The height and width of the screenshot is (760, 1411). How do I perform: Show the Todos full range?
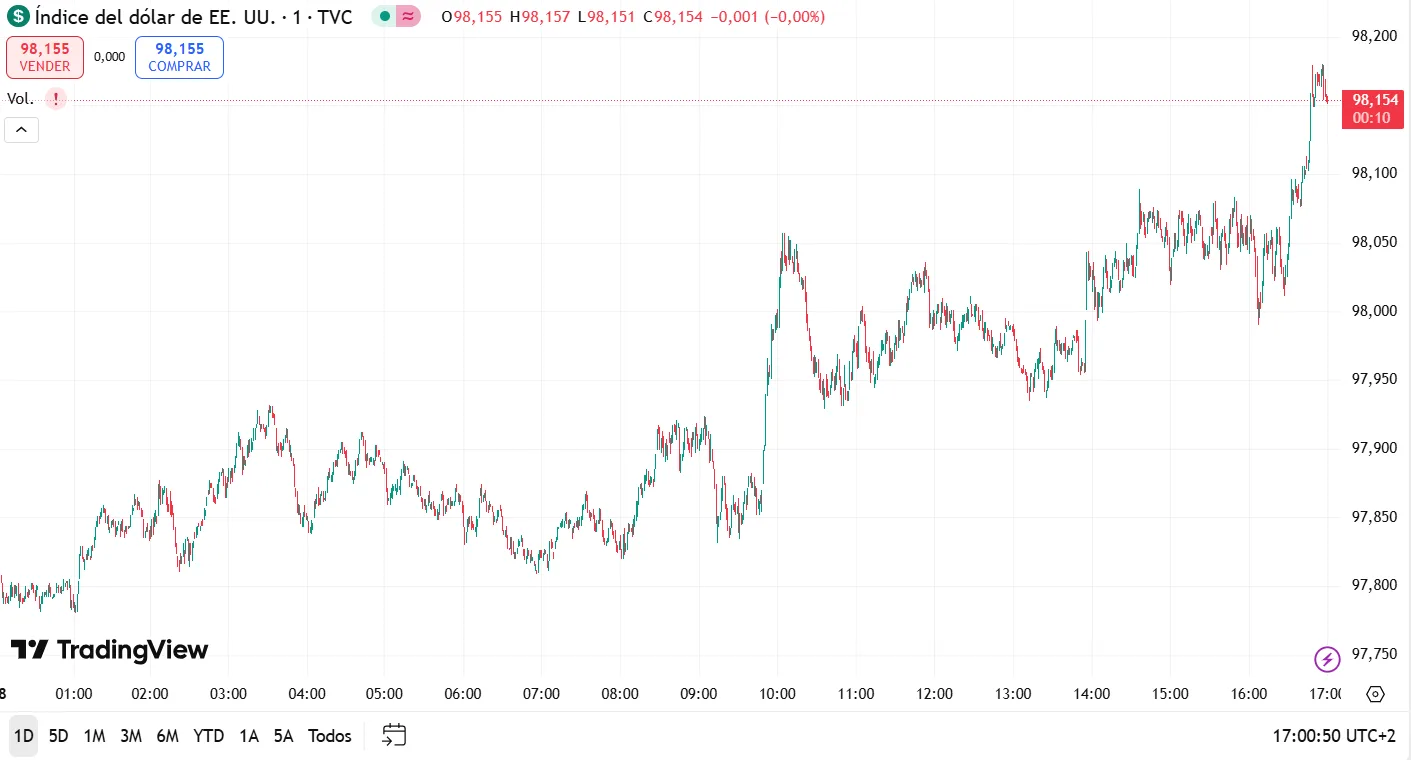(x=330, y=736)
